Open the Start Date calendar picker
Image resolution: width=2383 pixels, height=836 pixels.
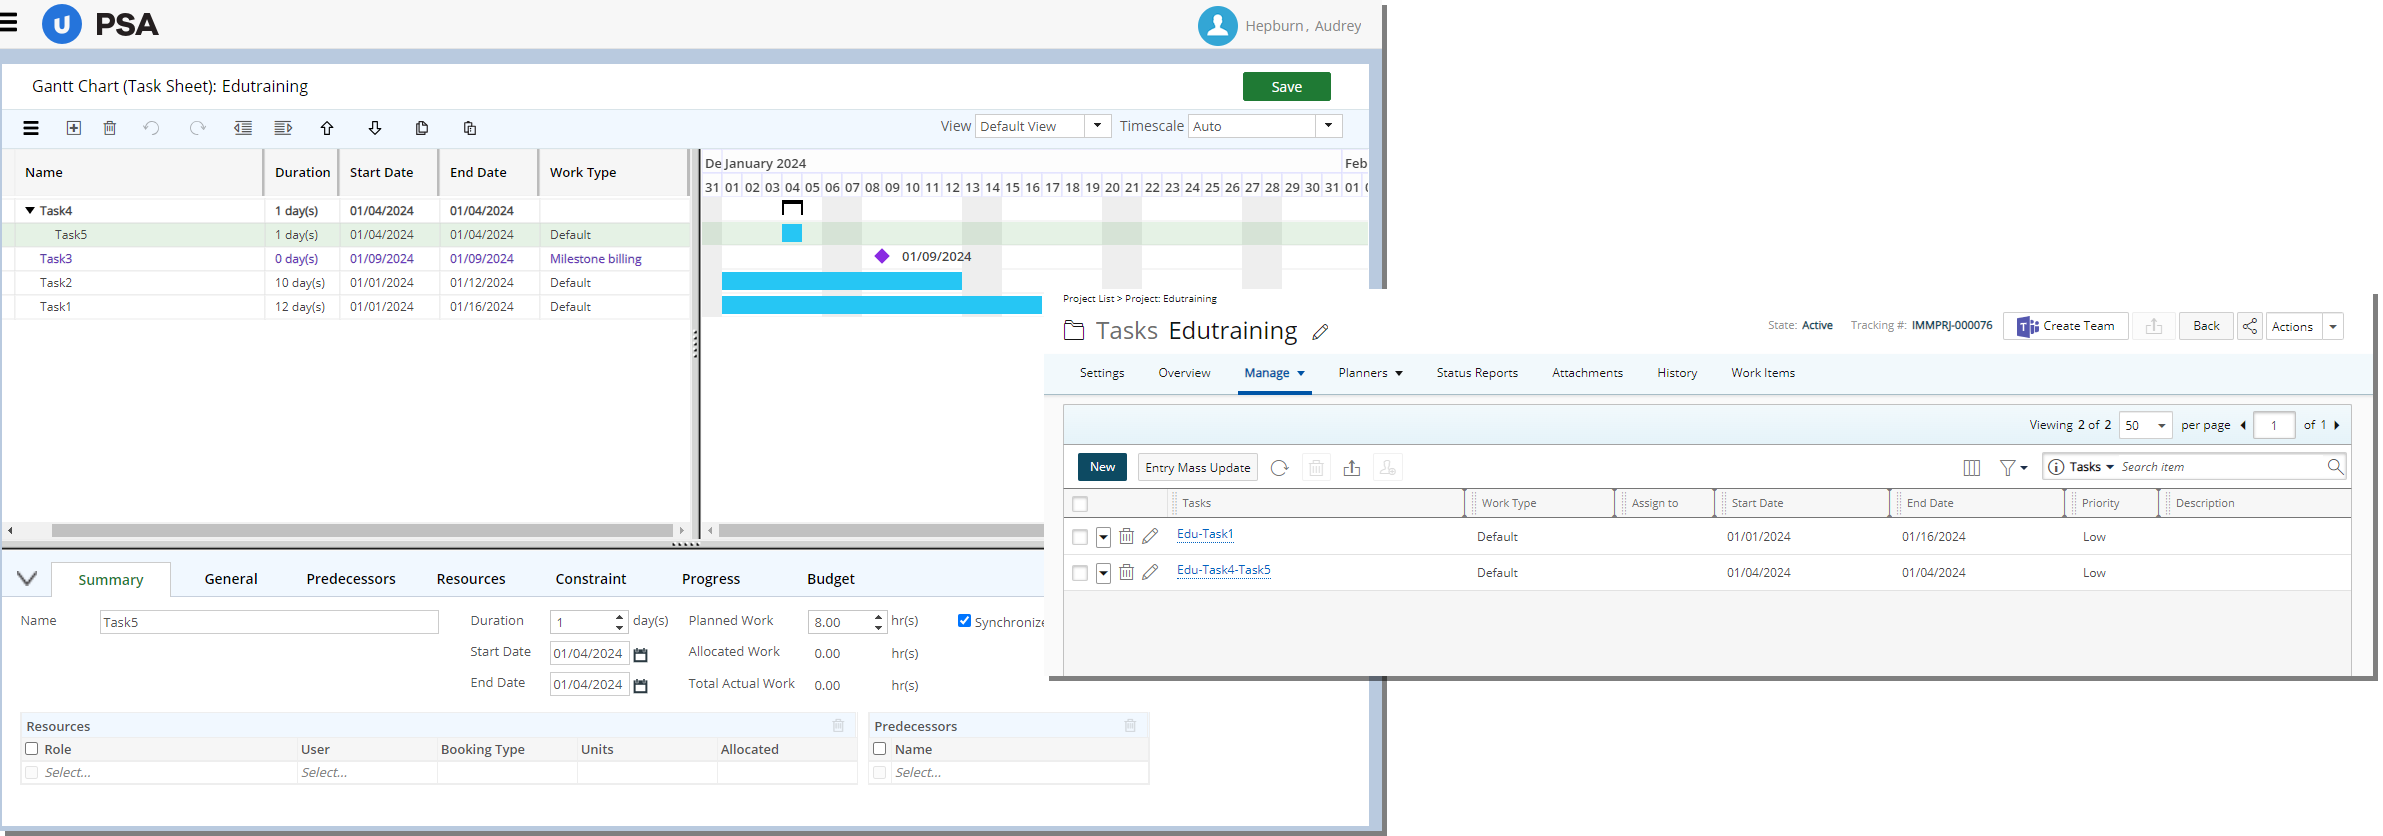point(641,654)
